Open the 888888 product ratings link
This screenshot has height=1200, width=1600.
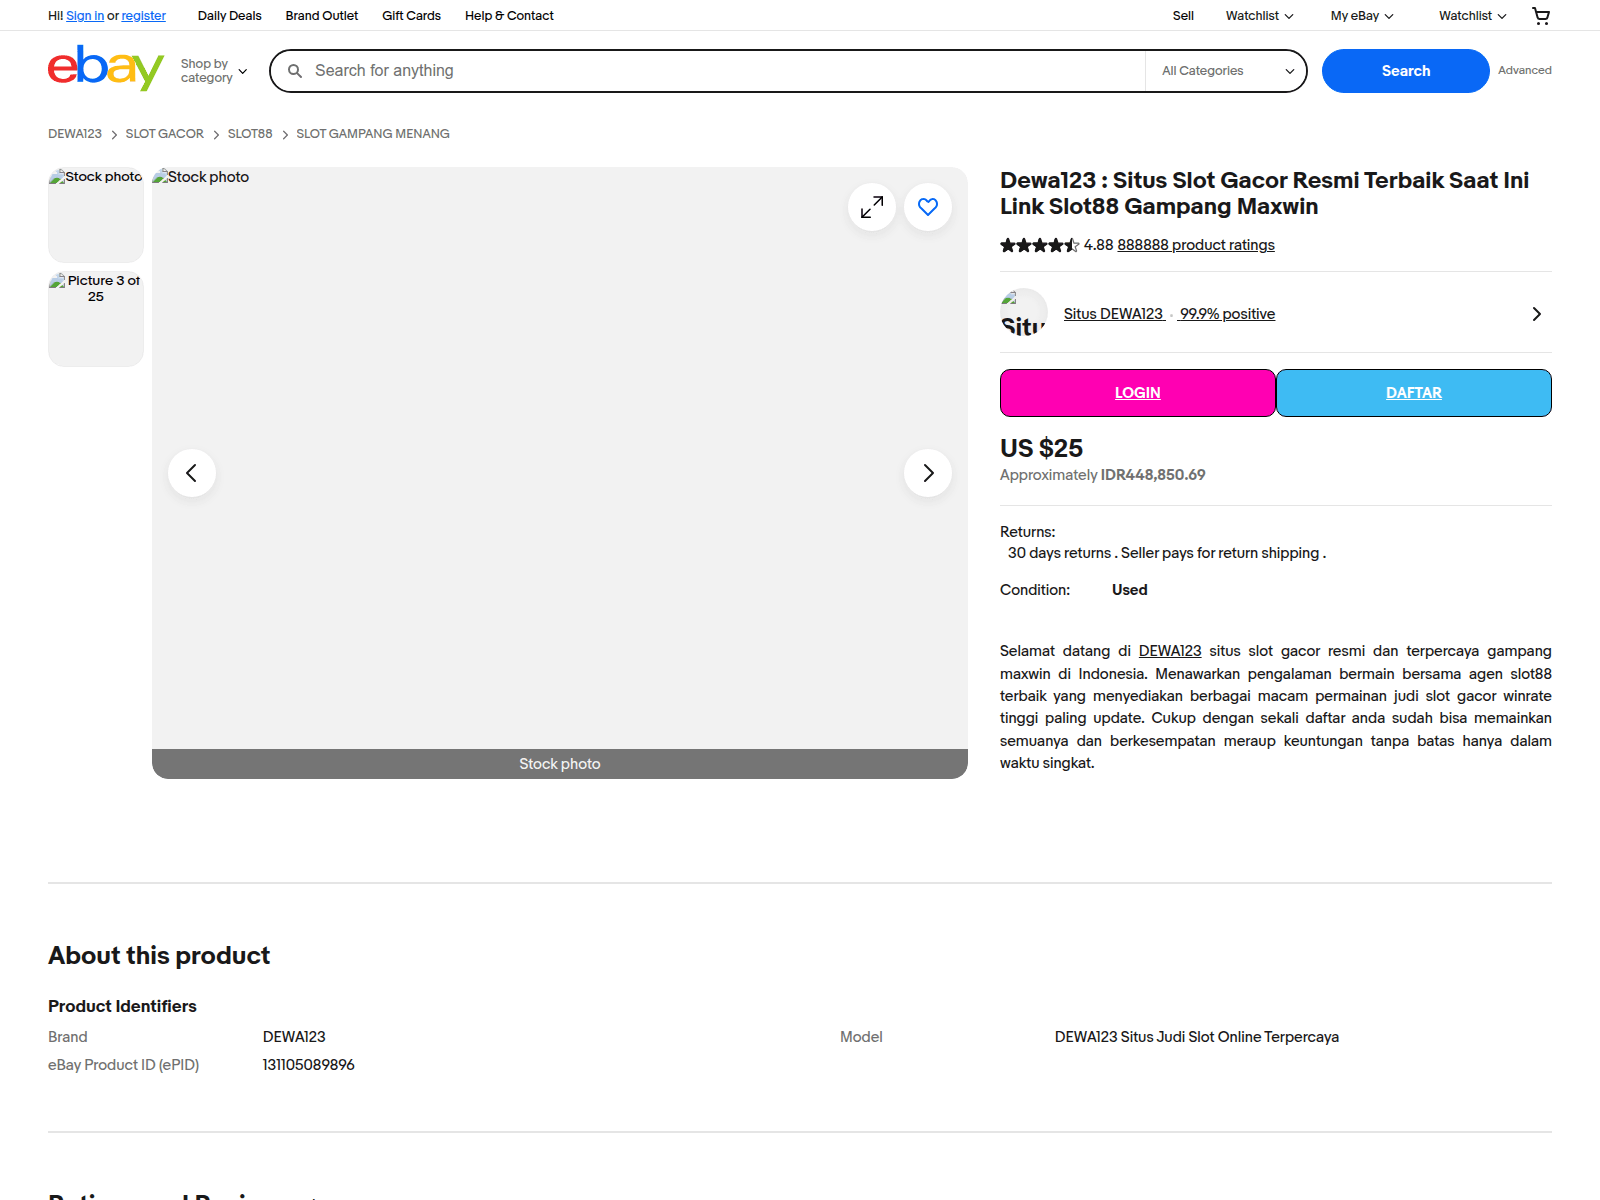pyautogui.click(x=1196, y=245)
